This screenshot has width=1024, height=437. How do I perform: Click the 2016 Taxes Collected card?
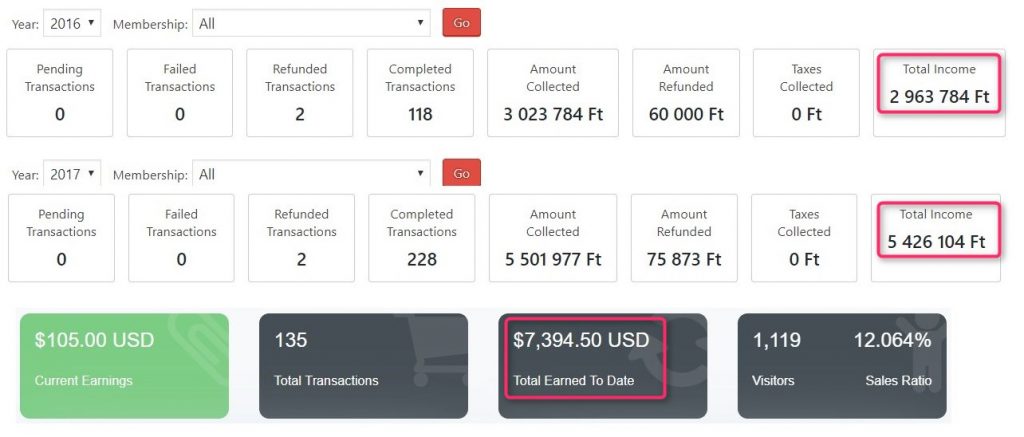click(x=806, y=92)
